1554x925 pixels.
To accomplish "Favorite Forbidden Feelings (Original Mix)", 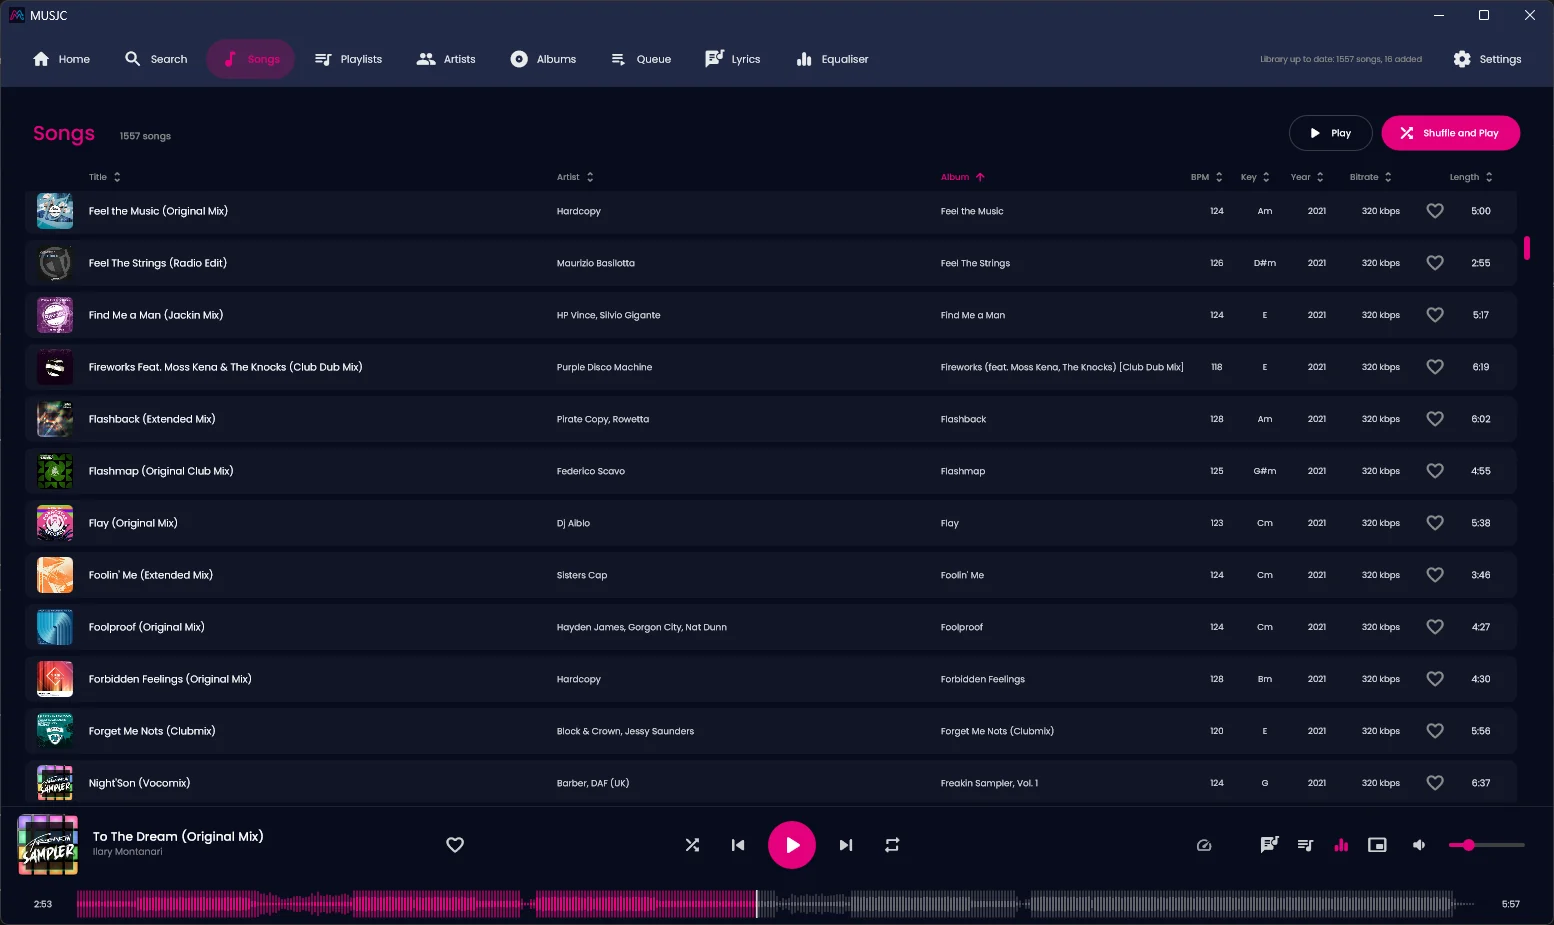I will 1435,679.
